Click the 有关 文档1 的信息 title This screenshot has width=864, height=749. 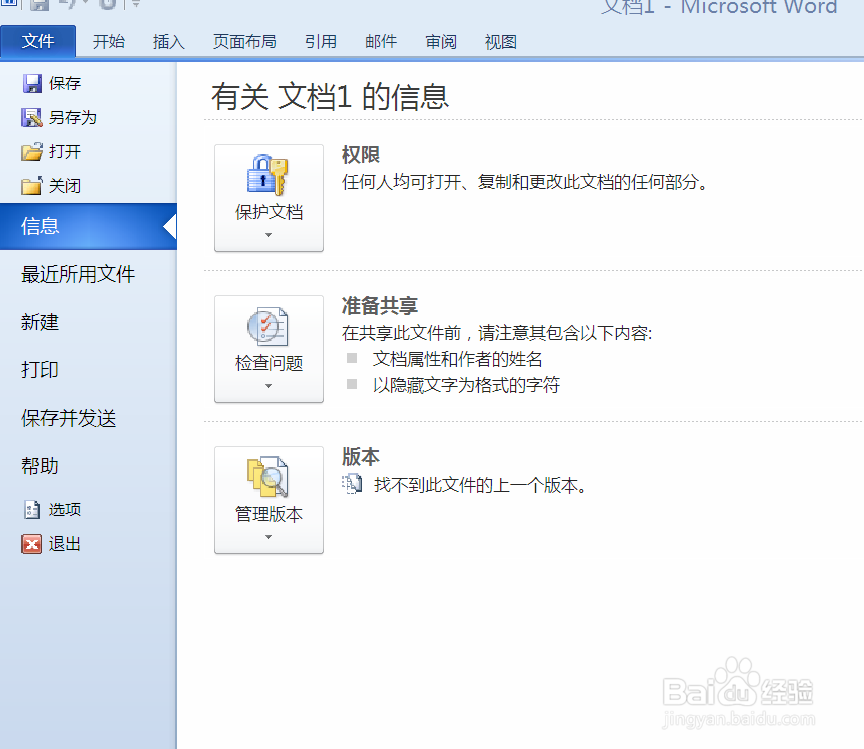tap(330, 96)
